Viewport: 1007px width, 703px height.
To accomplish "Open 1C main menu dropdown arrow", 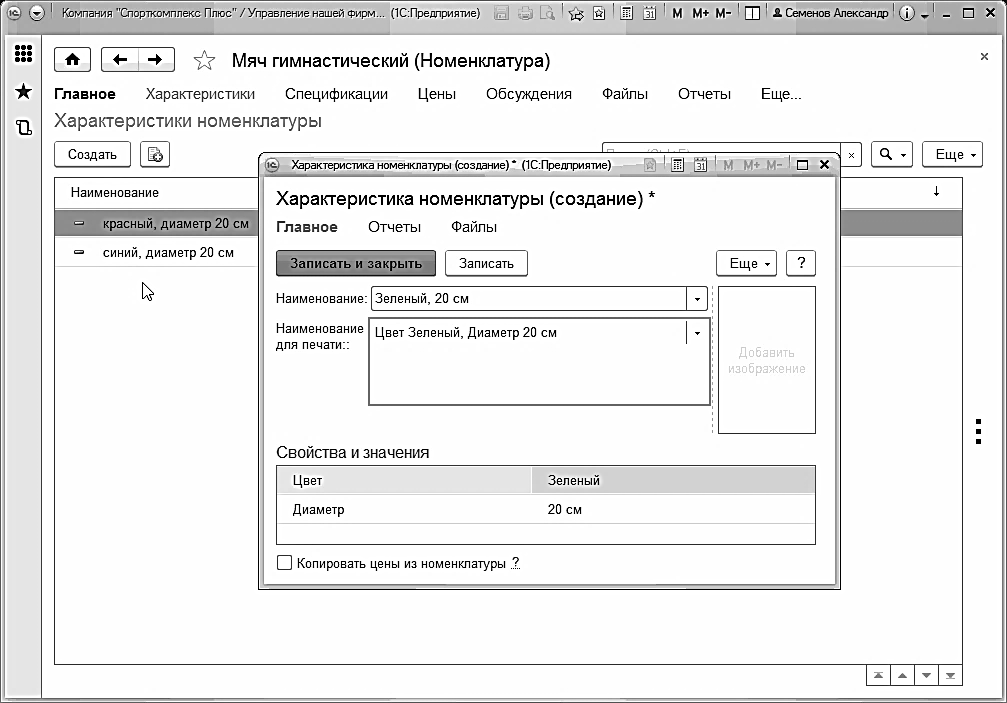I will pyautogui.click(x=37, y=13).
